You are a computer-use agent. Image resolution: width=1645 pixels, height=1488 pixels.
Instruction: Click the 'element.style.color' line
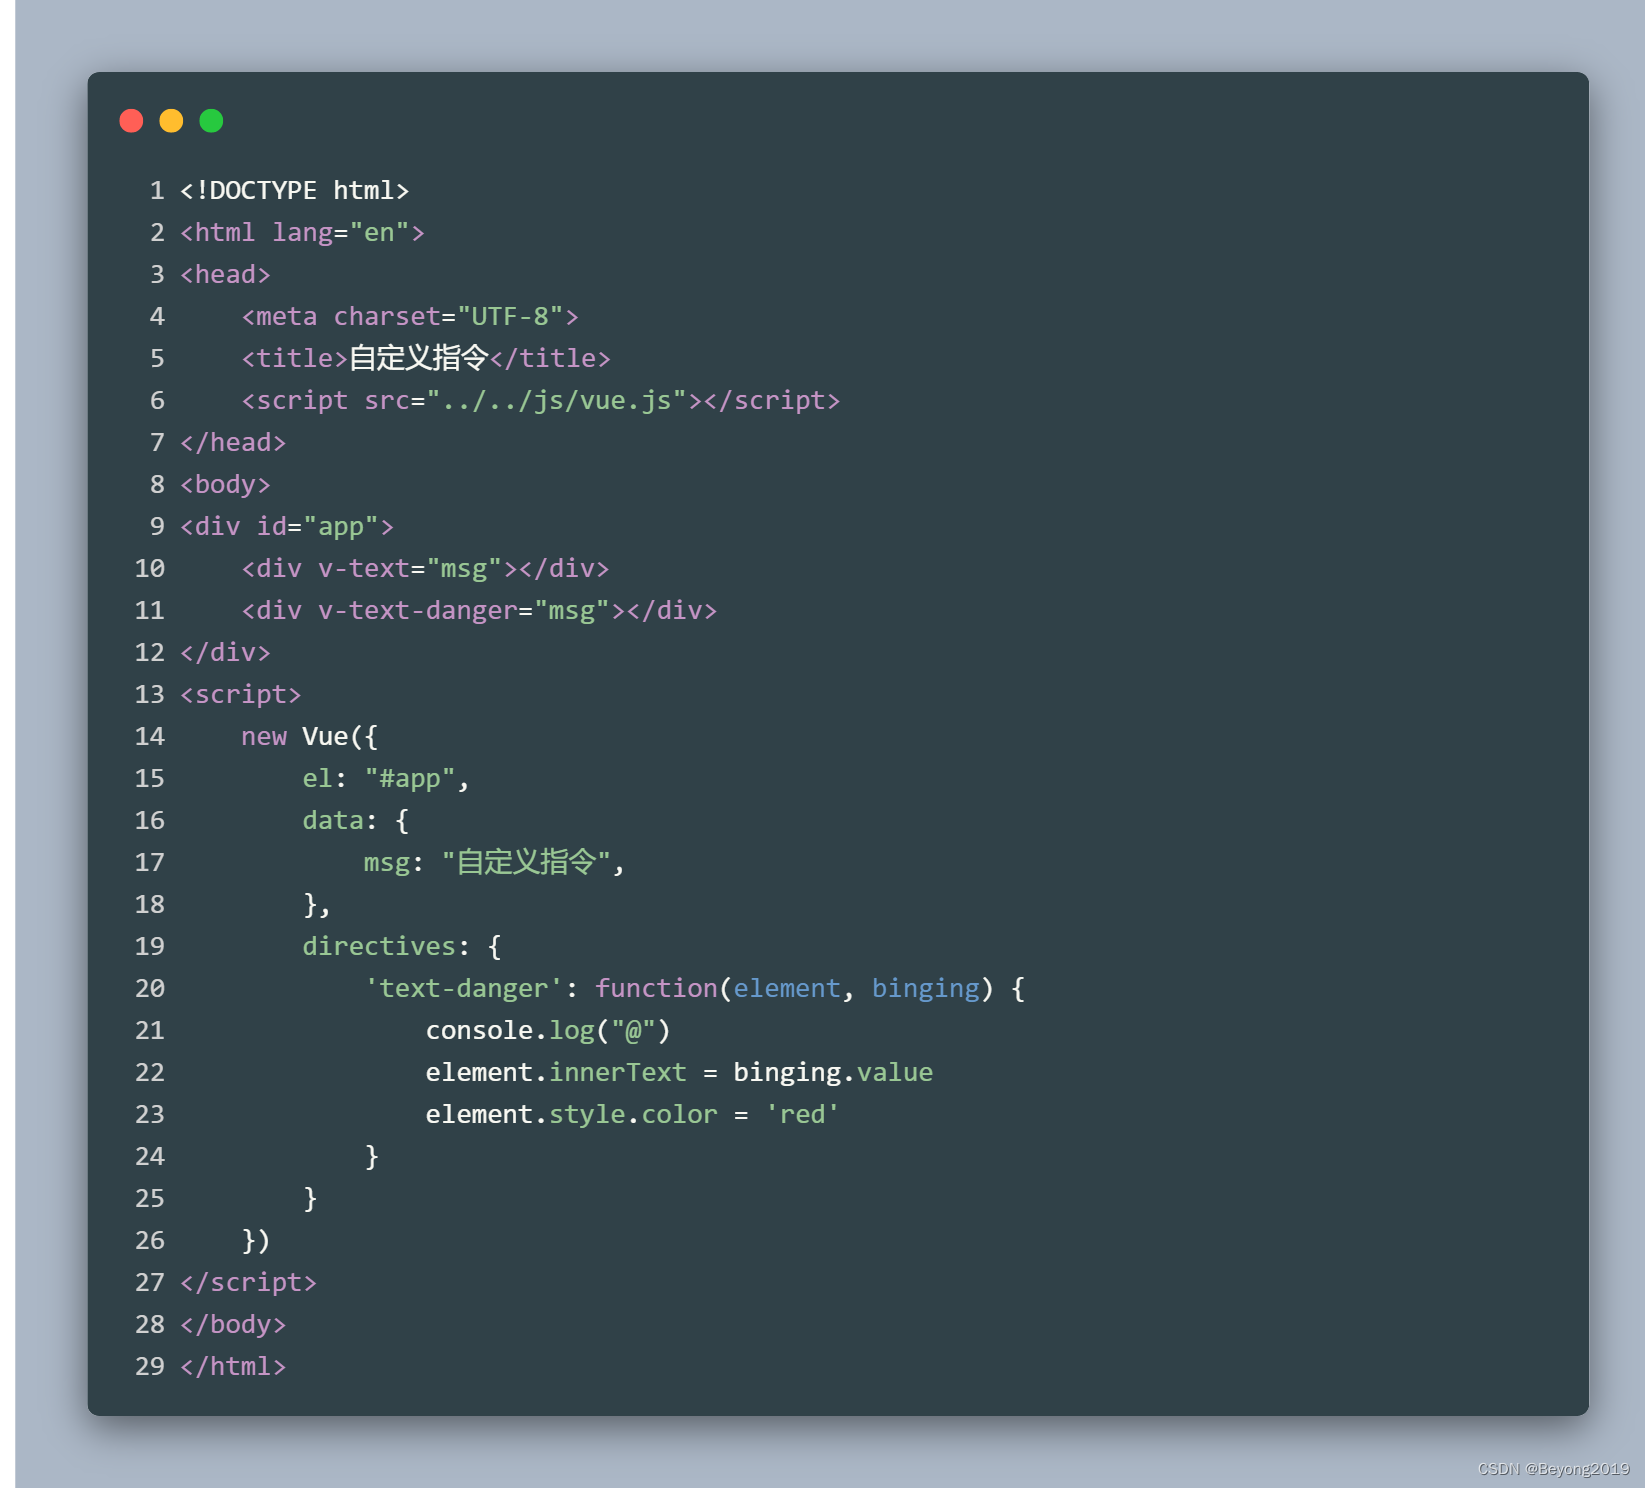pos(633,1114)
